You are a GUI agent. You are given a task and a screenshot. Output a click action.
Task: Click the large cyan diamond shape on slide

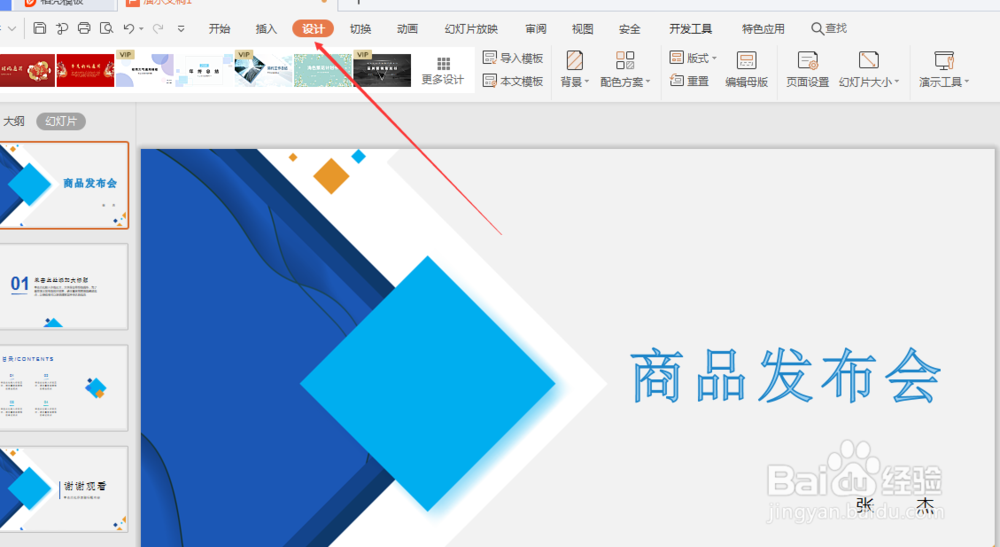tap(427, 383)
